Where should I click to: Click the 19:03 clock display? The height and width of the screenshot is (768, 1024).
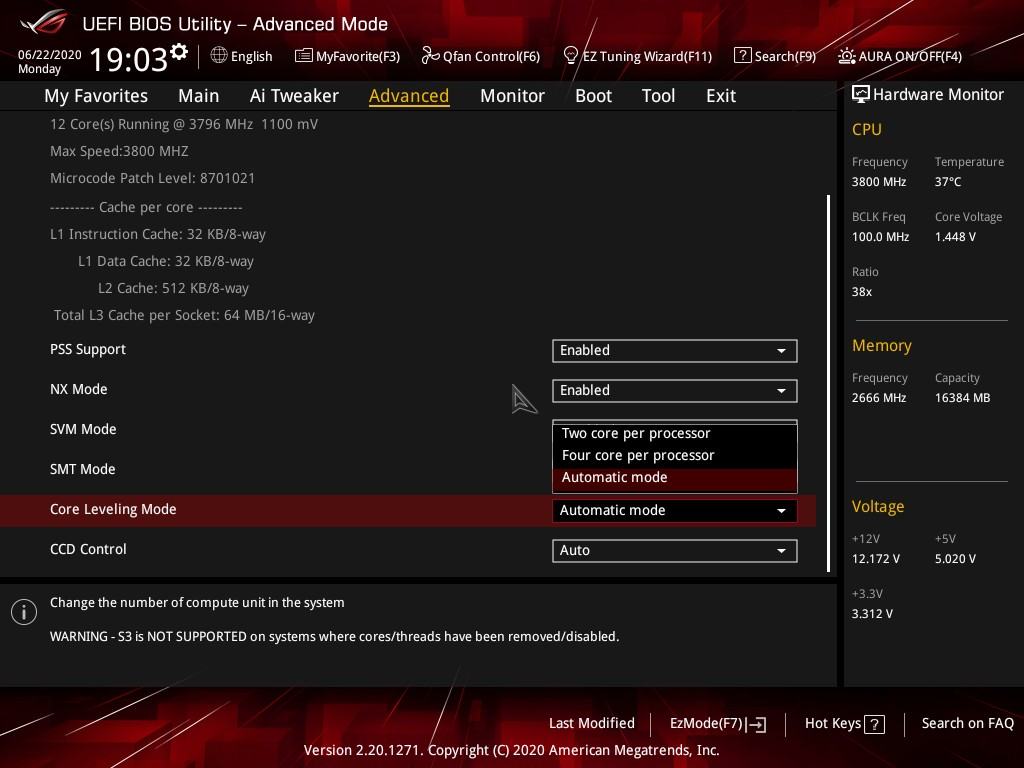(x=129, y=59)
